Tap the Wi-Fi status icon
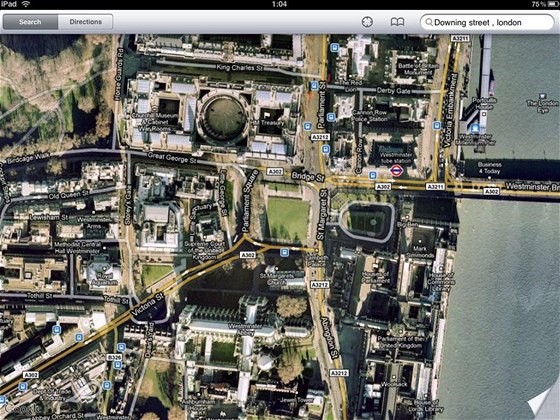Screen dimensions: 560x420 pos(26,4)
